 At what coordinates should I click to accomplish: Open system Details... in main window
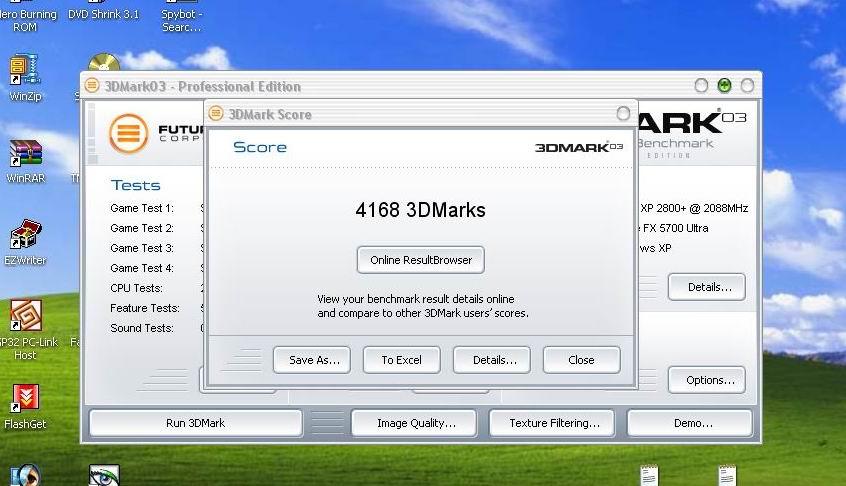[x=707, y=288]
